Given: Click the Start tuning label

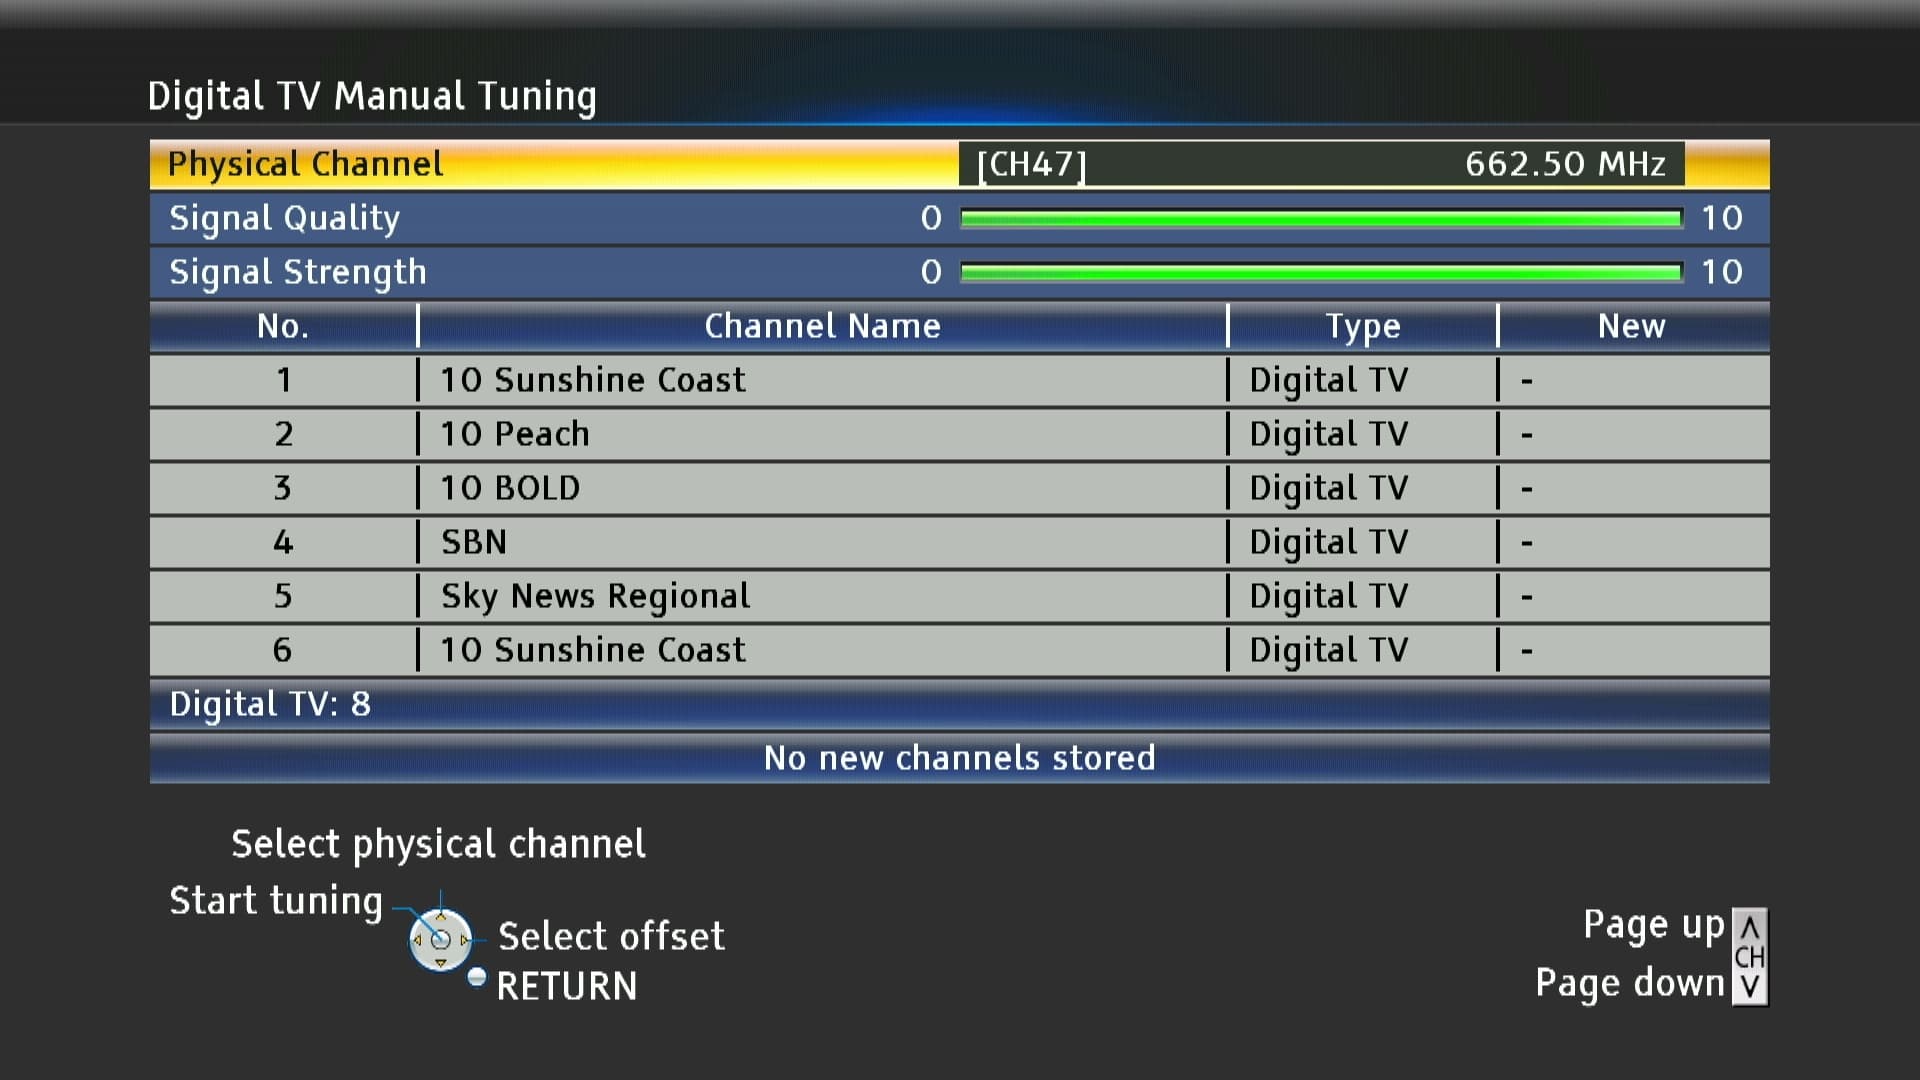Looking at the screenshot, I should [x=276, y=901].
